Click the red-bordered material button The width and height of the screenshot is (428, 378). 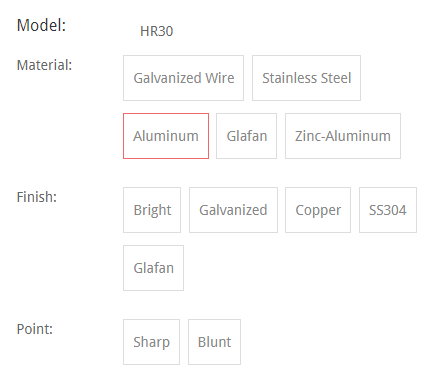(166, 136)
